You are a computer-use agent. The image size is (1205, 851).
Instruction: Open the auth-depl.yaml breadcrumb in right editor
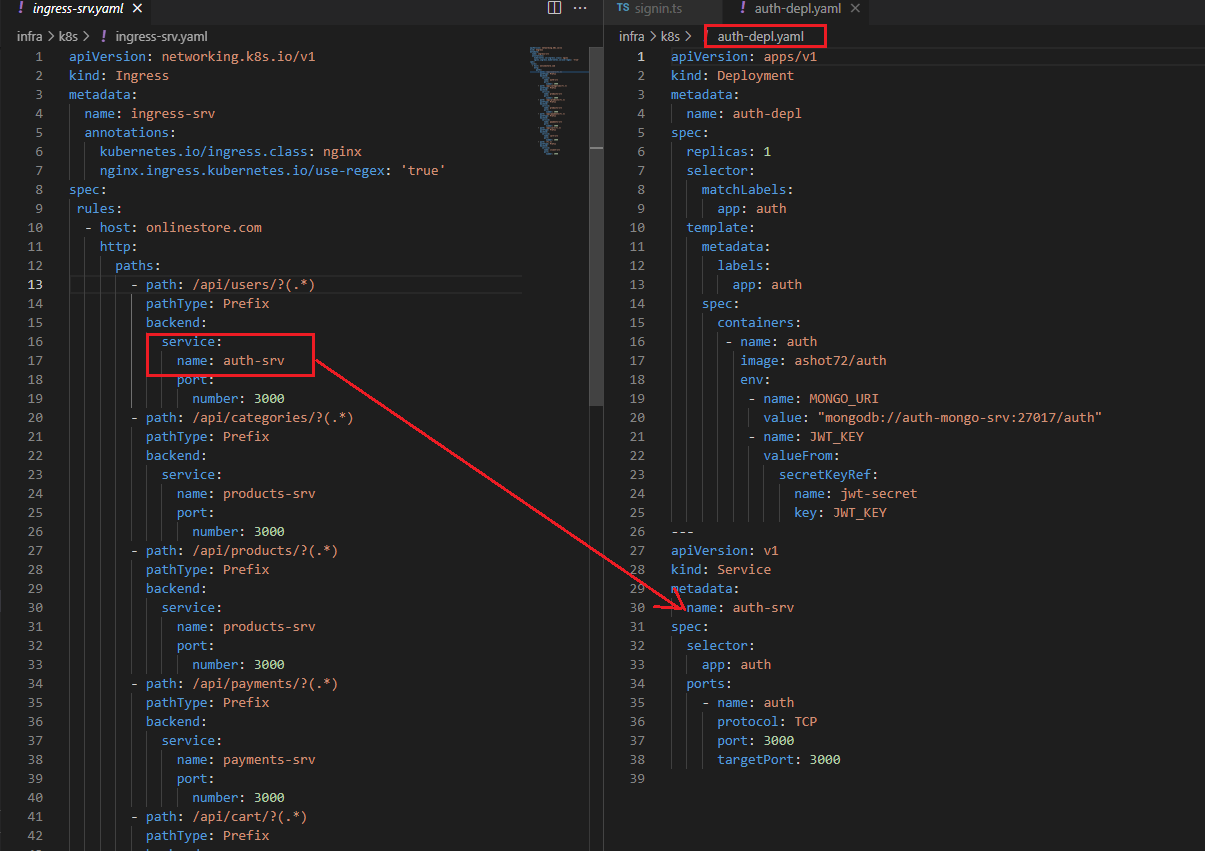point(760,37)
